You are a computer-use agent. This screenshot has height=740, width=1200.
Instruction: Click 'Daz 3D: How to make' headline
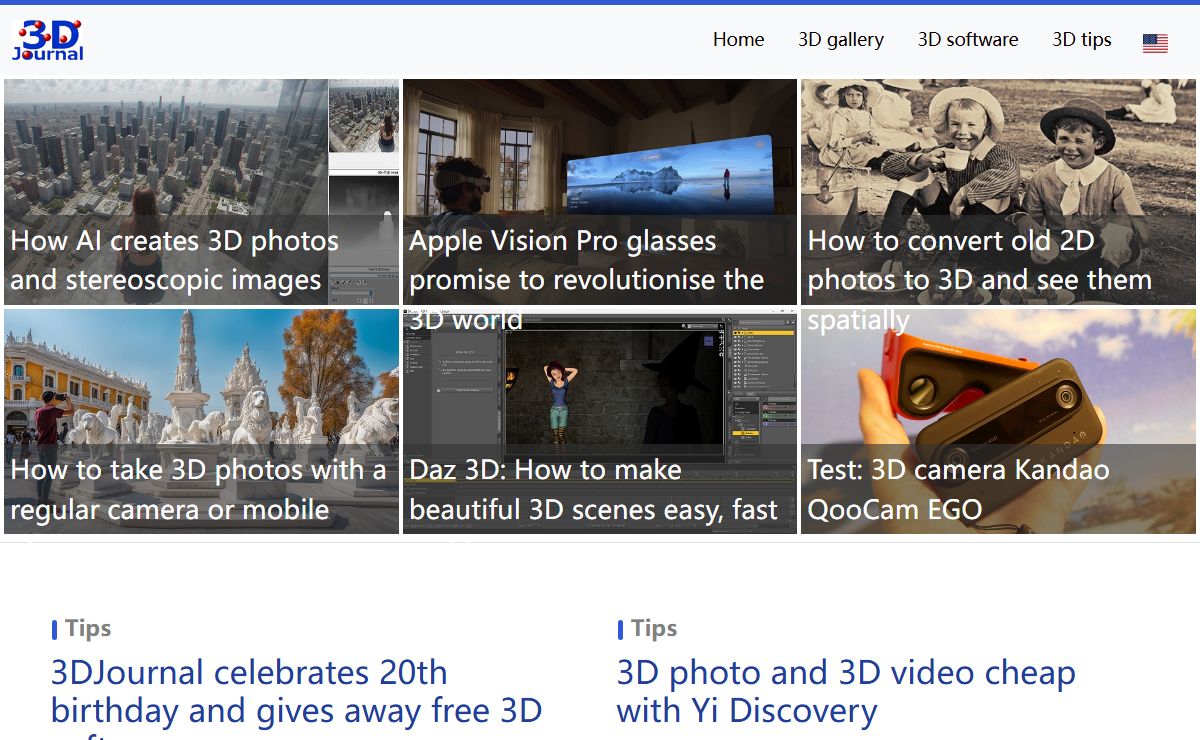coord(593,490)
